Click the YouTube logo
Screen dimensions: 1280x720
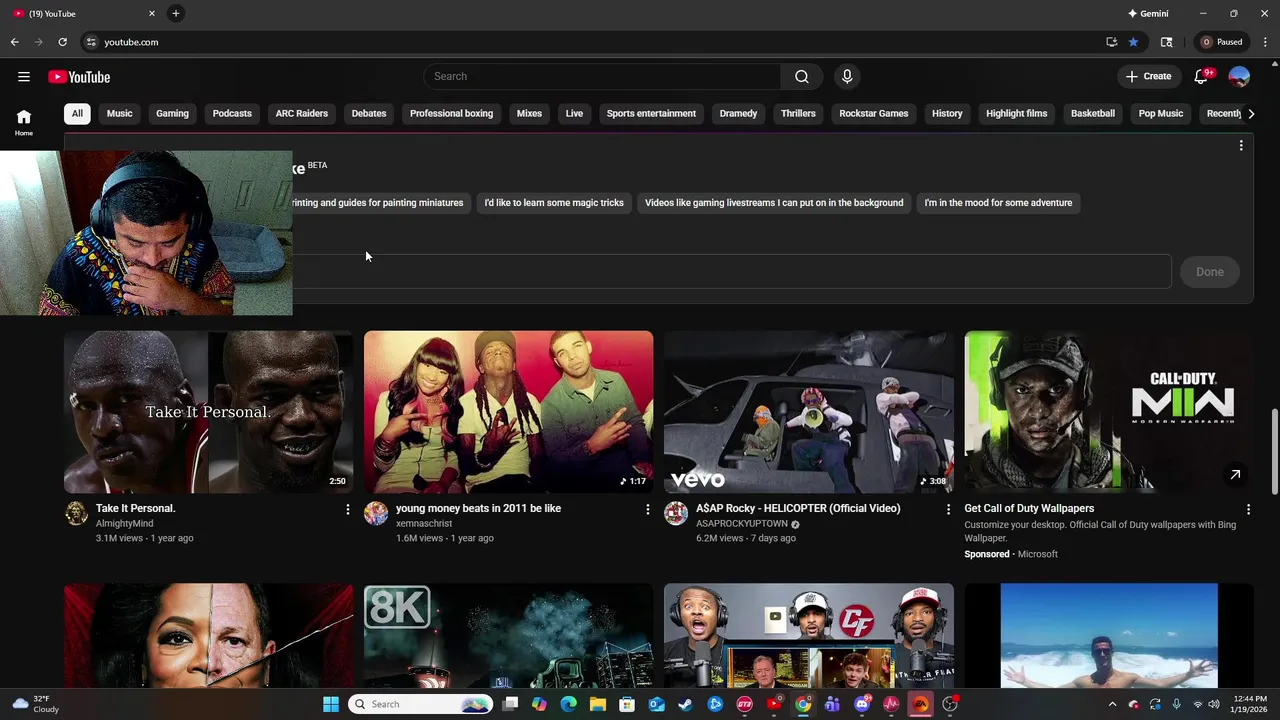79,77
